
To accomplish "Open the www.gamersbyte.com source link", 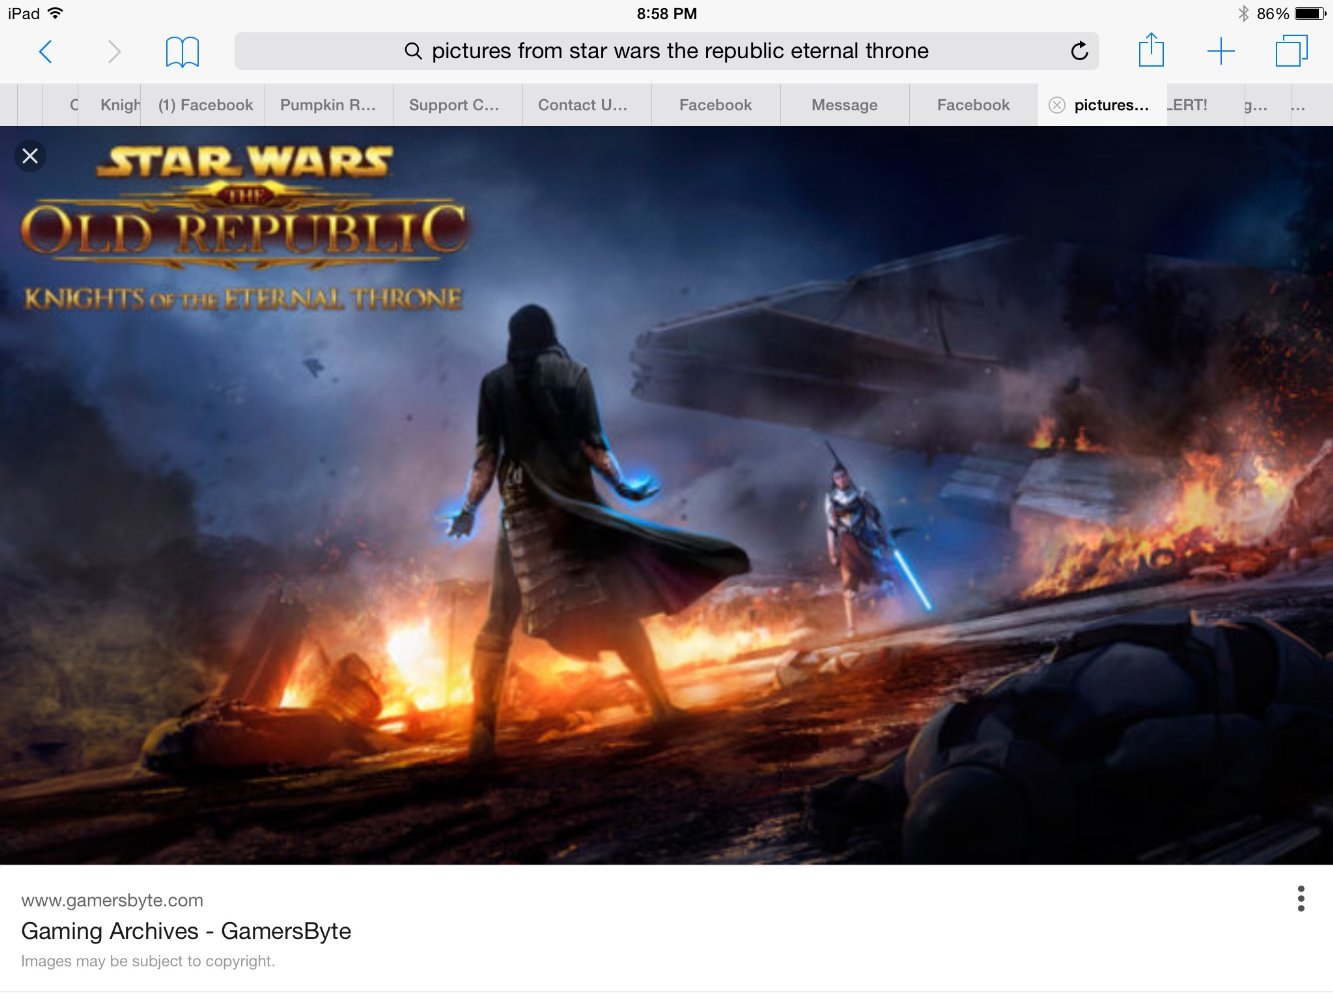I will tap(112, 900).
